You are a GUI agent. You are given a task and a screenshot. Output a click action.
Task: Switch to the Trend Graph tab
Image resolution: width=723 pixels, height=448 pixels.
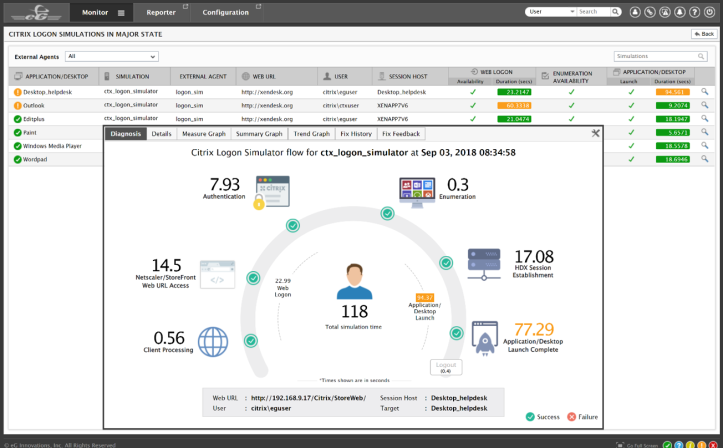[x=312, y=134]
